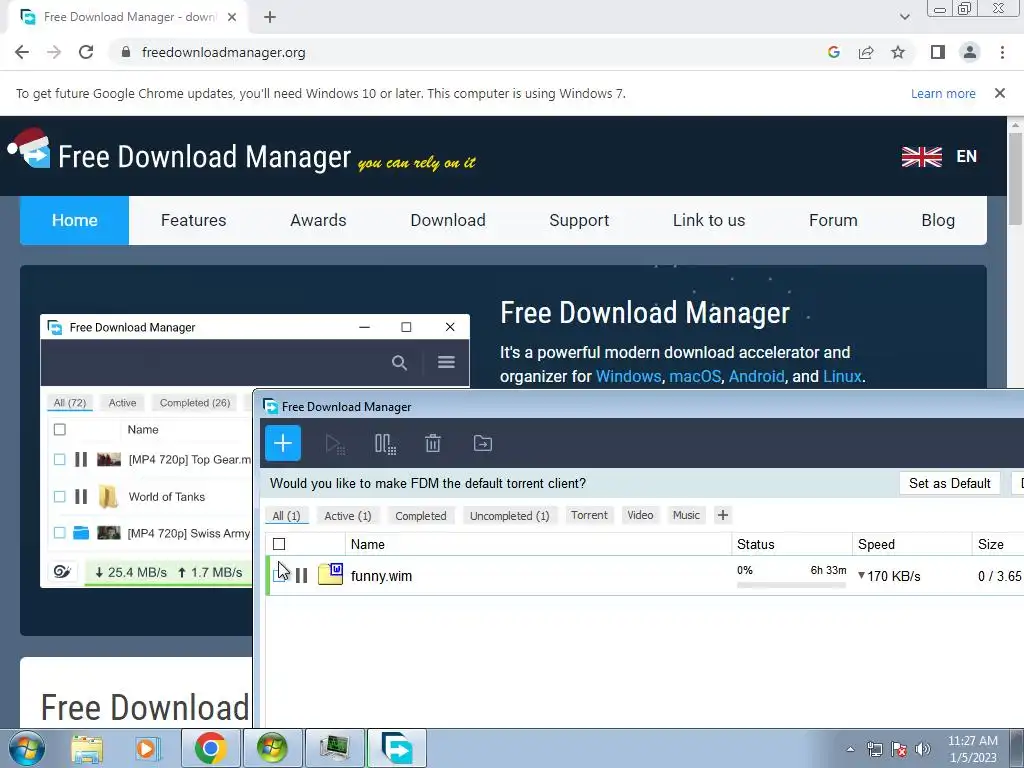
Task: Click the Linux platform link
Action: [842, 376]
